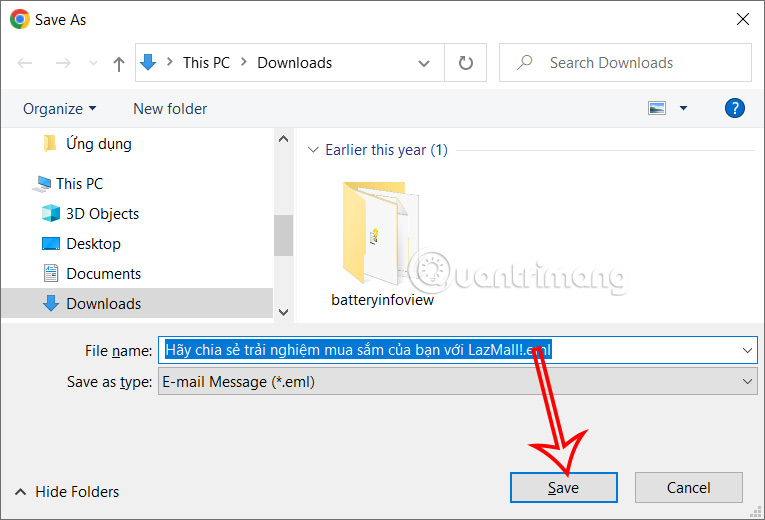Click the Desktop monitor icon
This screenshot has height=520, width=765.
[51, 243]
